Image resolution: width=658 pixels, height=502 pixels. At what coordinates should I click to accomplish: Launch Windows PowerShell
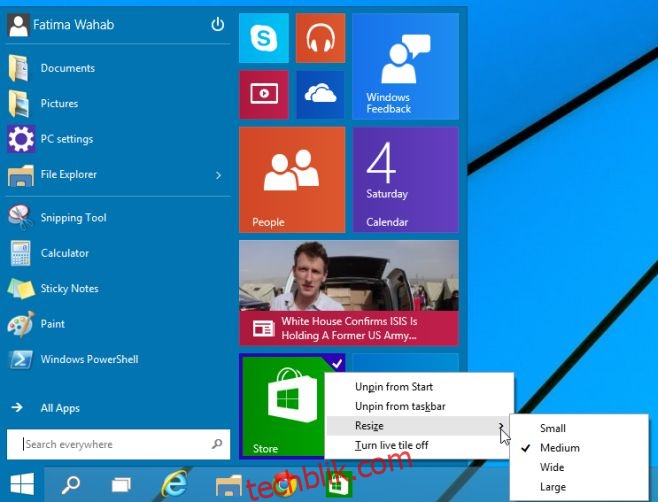pos(118,359)
